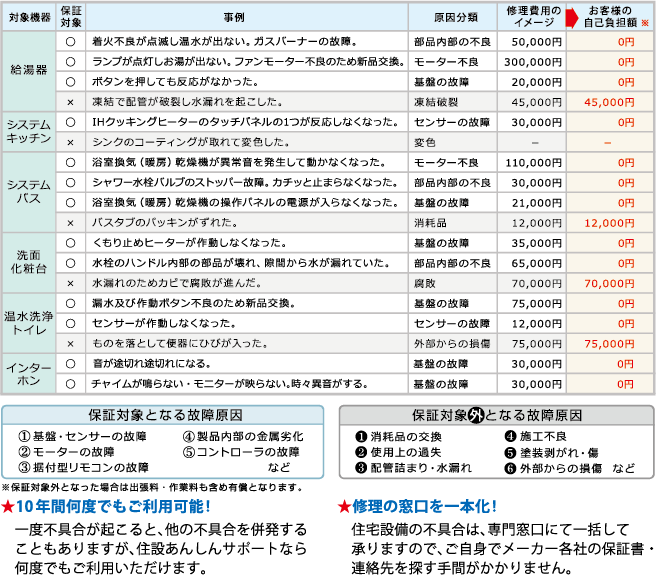Click the システムキッチン category cell

pyautogui.click(x=29, y=132)
